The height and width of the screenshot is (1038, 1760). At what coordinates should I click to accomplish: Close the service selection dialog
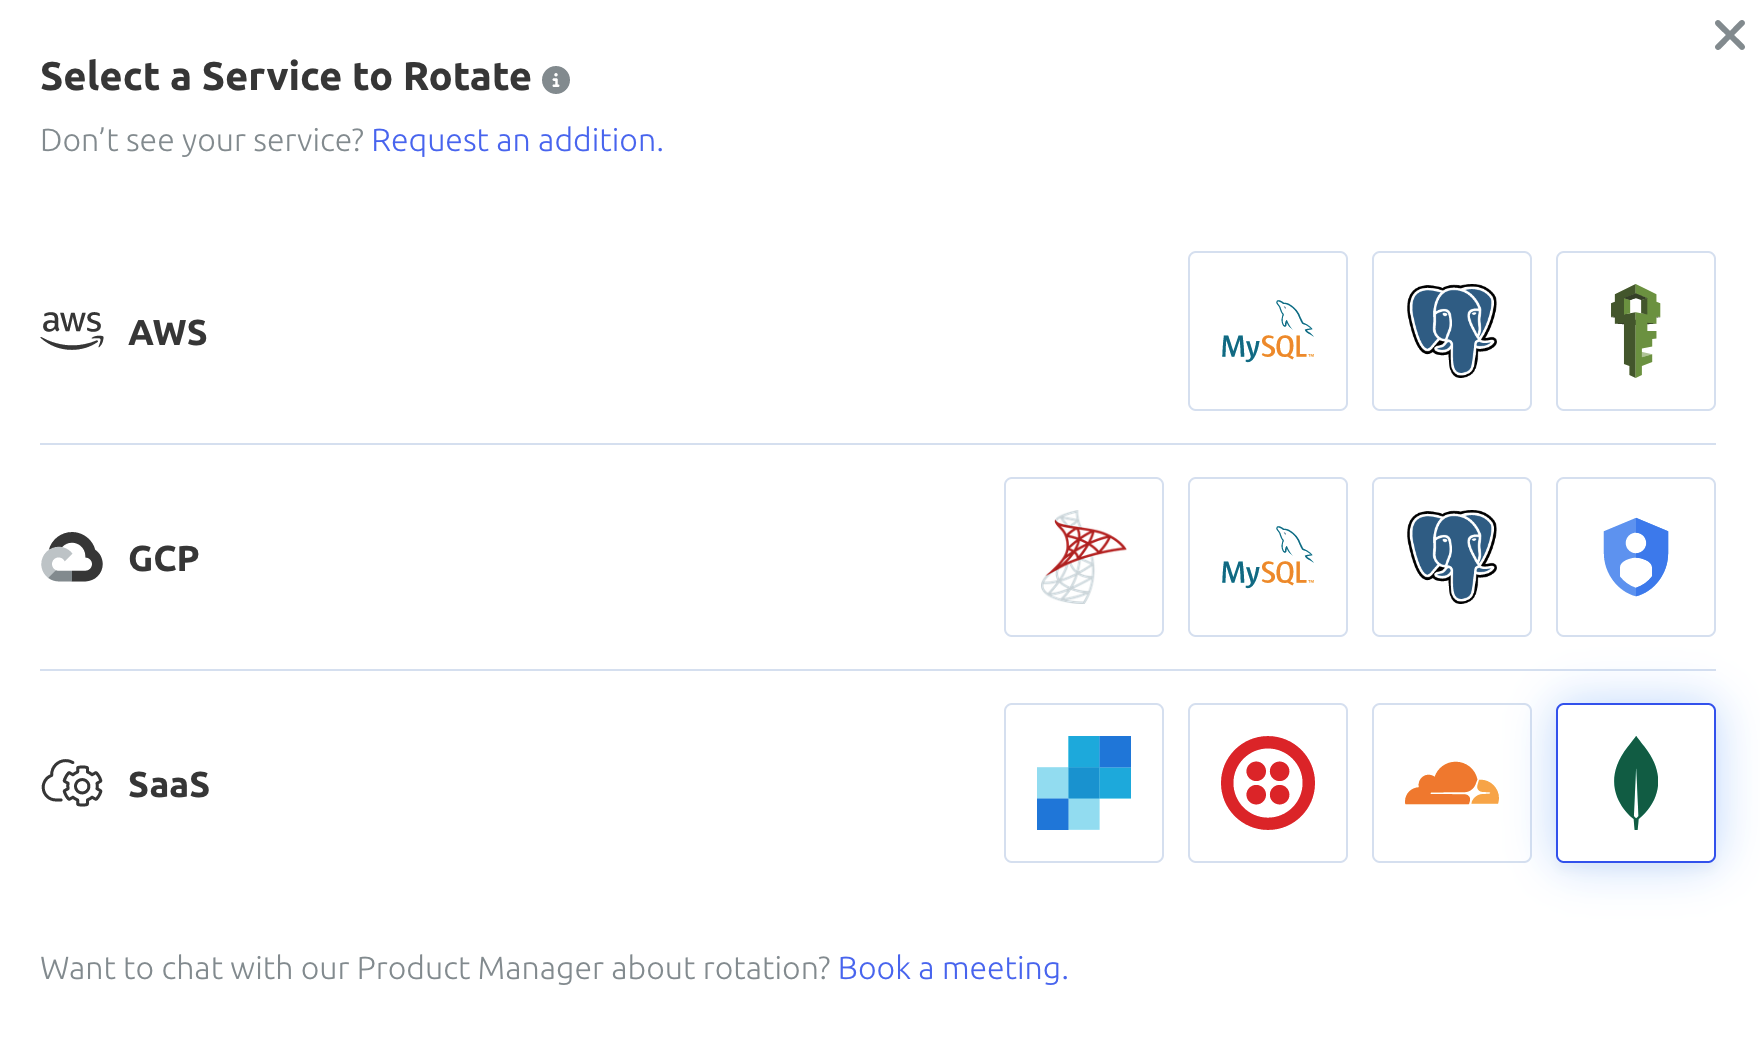click(1729, 35)
